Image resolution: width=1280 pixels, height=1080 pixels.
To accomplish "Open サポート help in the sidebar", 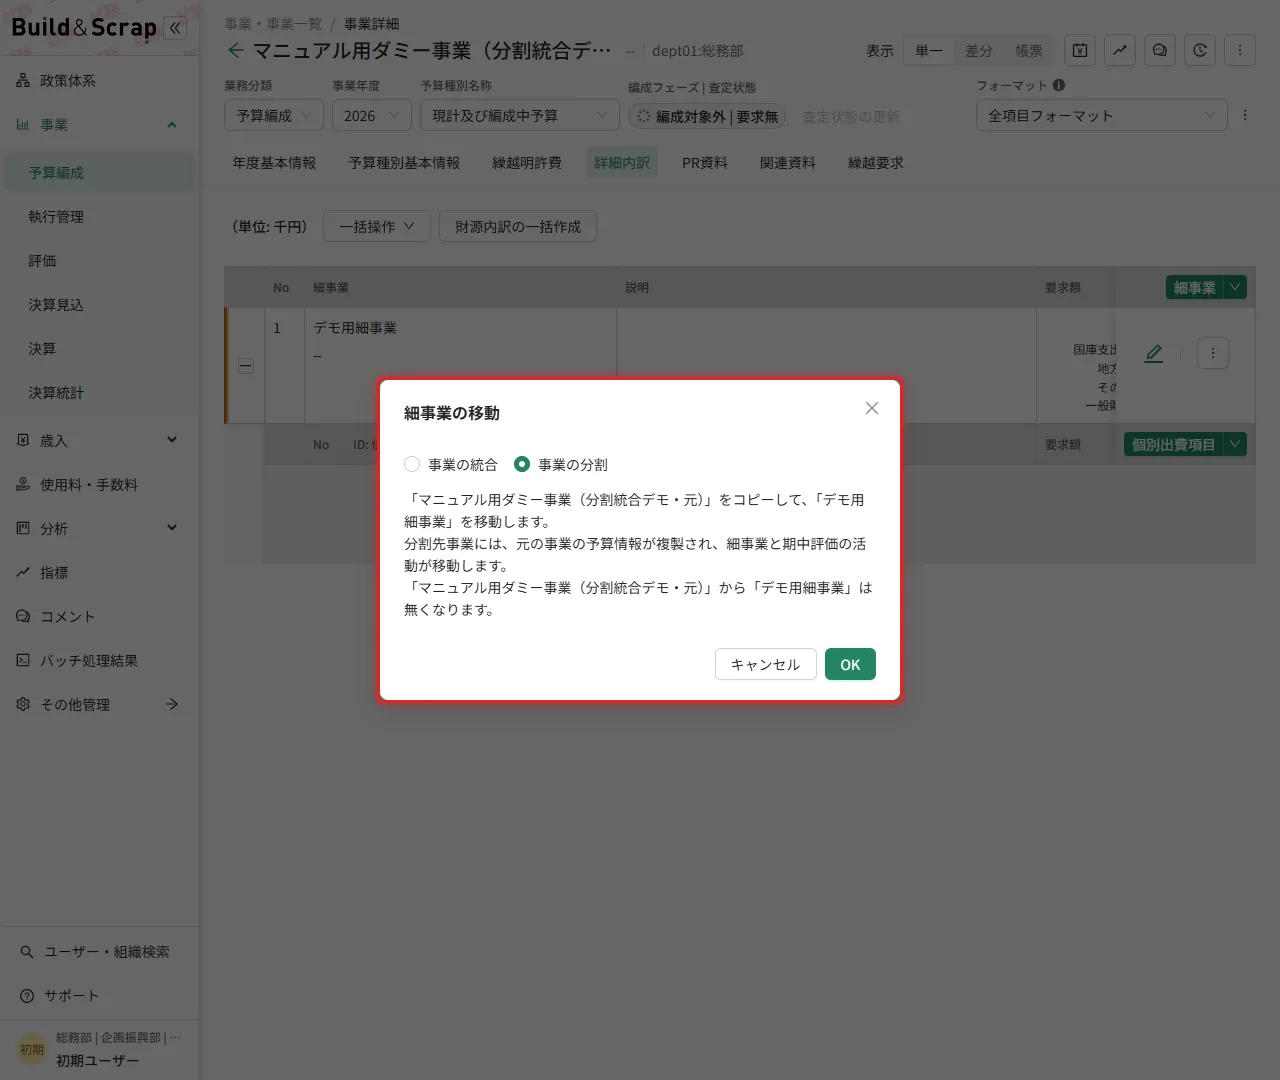I will pos(99,996).
